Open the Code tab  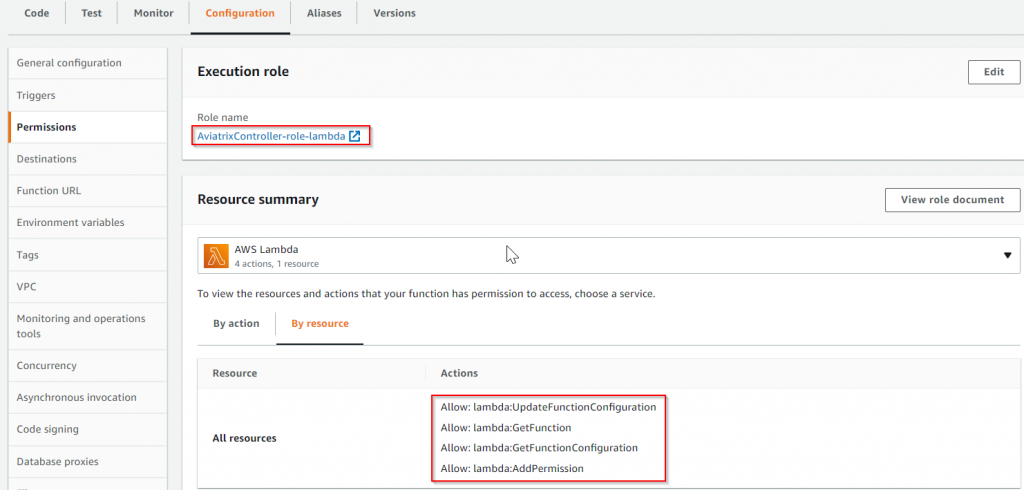click(x=37, y=13)
